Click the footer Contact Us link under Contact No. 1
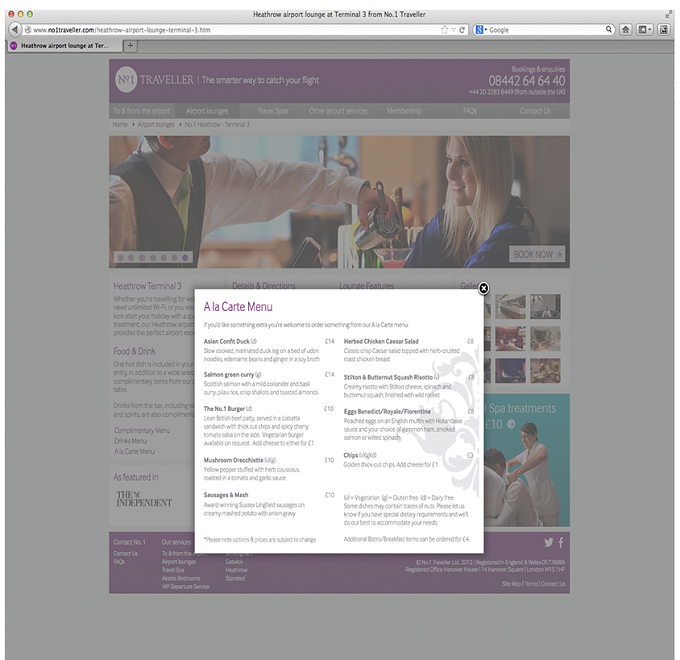 click(125, 553)
